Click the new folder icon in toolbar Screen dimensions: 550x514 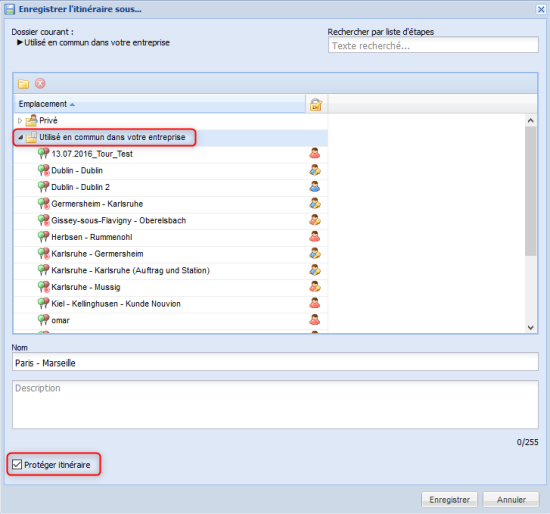click(x=24, y=84)
